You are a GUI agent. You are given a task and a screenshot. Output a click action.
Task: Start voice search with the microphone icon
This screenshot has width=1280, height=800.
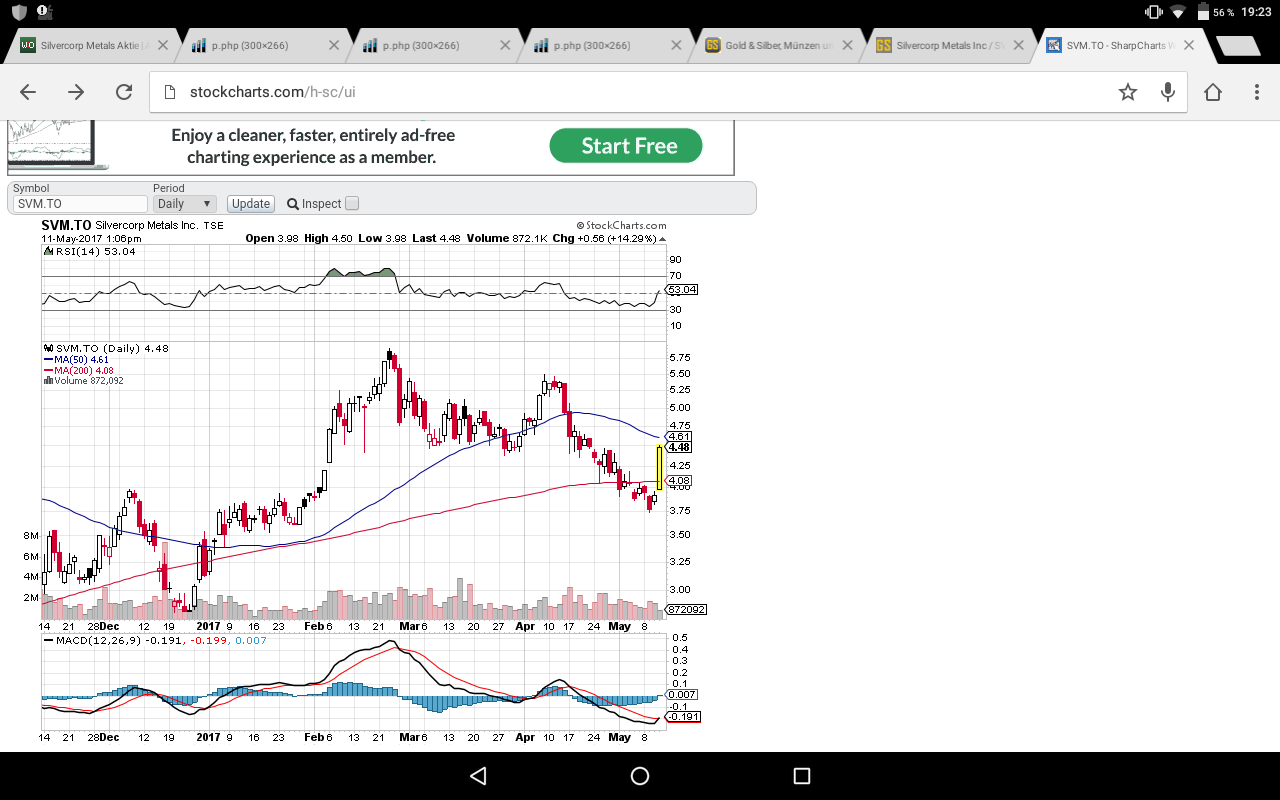click(x=1167, y=92)
